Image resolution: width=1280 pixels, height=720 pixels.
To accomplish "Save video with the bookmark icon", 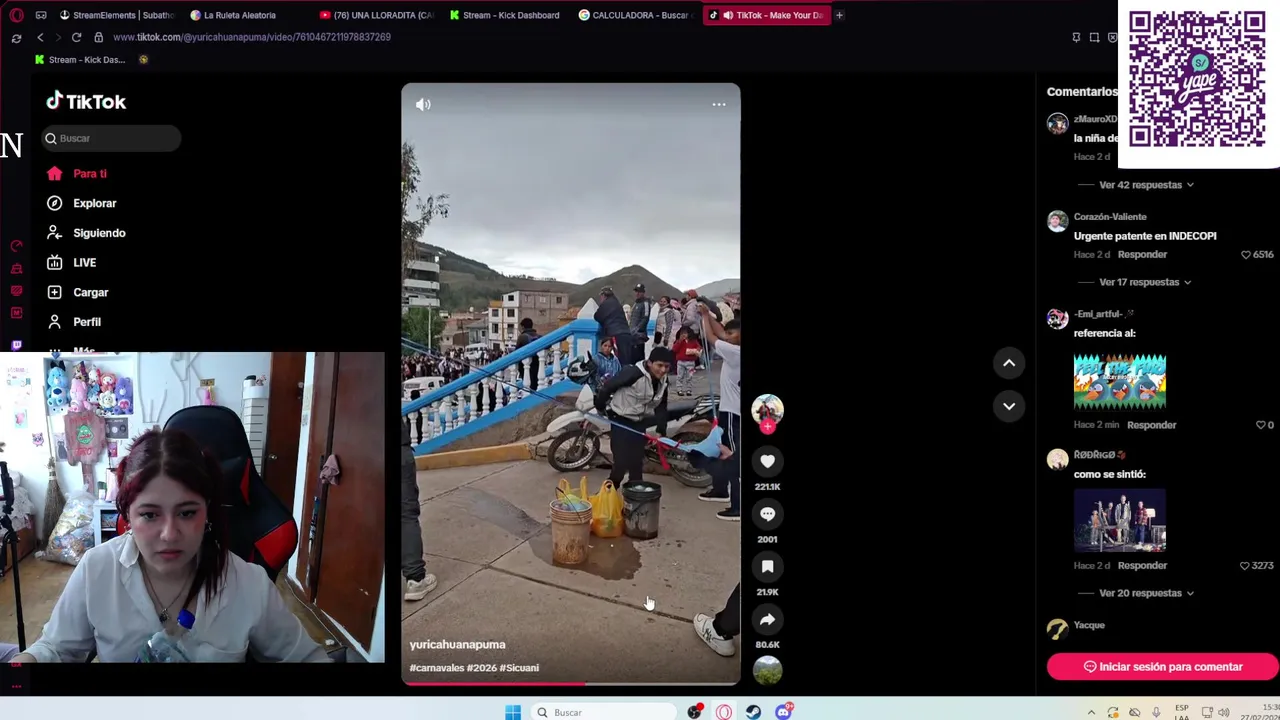I will [x=767, y=567].
